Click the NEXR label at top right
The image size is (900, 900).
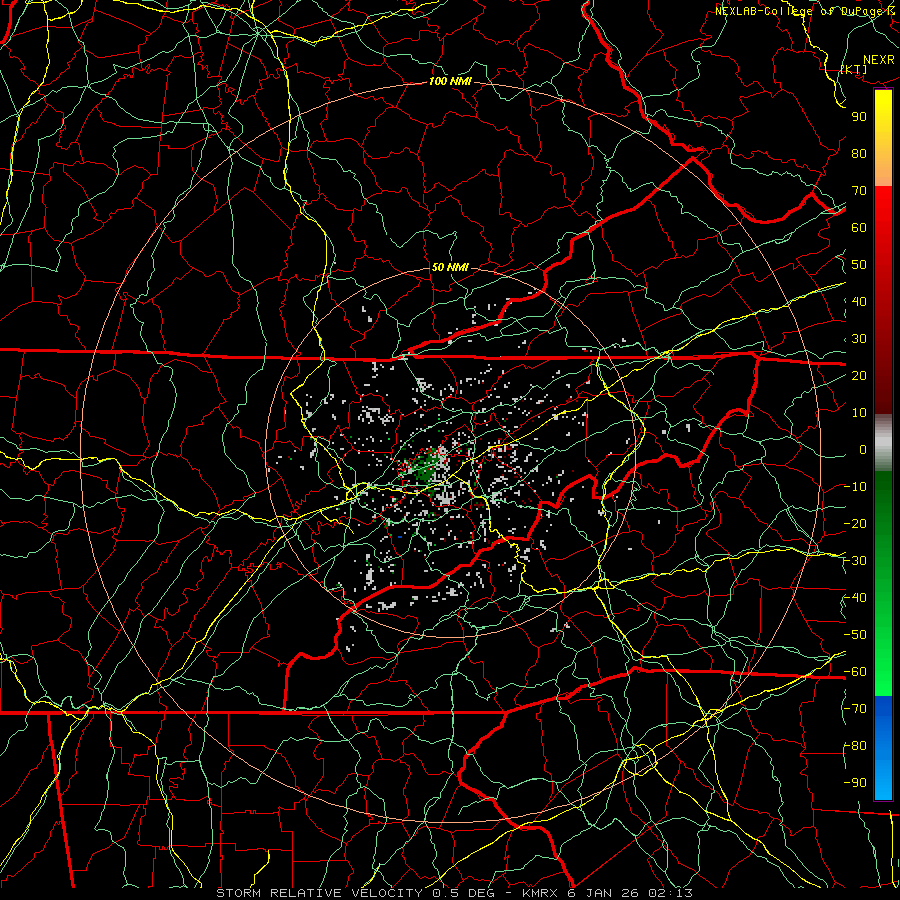point(879,60)
